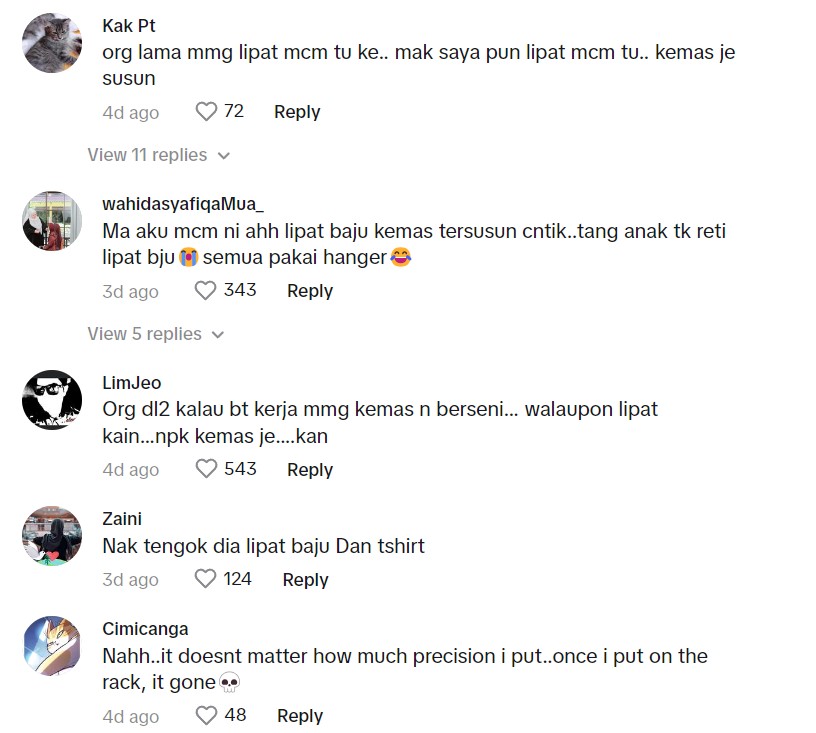Open Cimicanga's avatar picture
The width and height of the screenshot is (816, 733).
[x=52, y=646]
